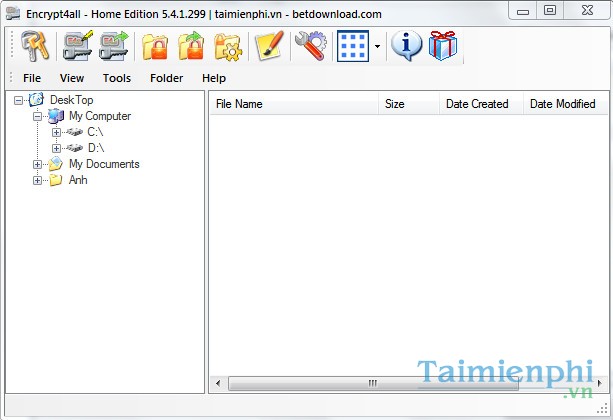
Task: Select DeskTop in the folder tree
Action: coord(72,100)
